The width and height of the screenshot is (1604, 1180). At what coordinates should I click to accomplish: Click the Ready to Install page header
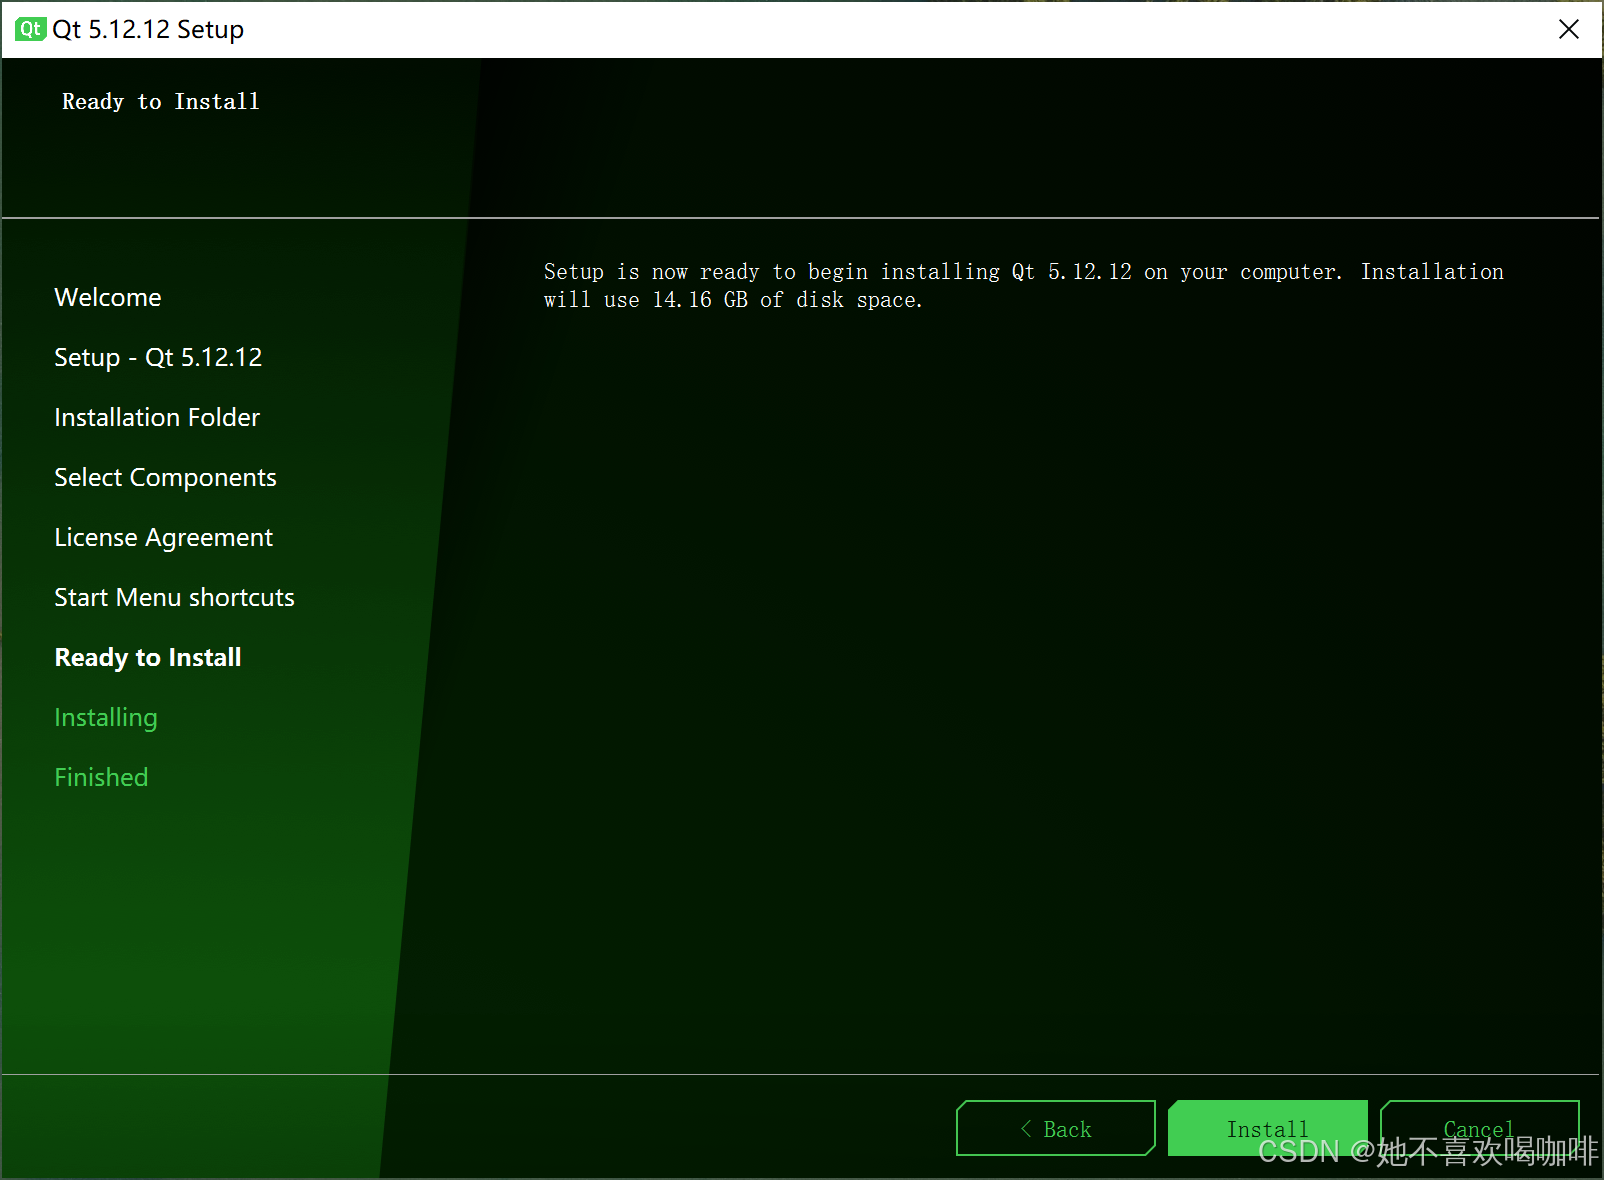161,101
